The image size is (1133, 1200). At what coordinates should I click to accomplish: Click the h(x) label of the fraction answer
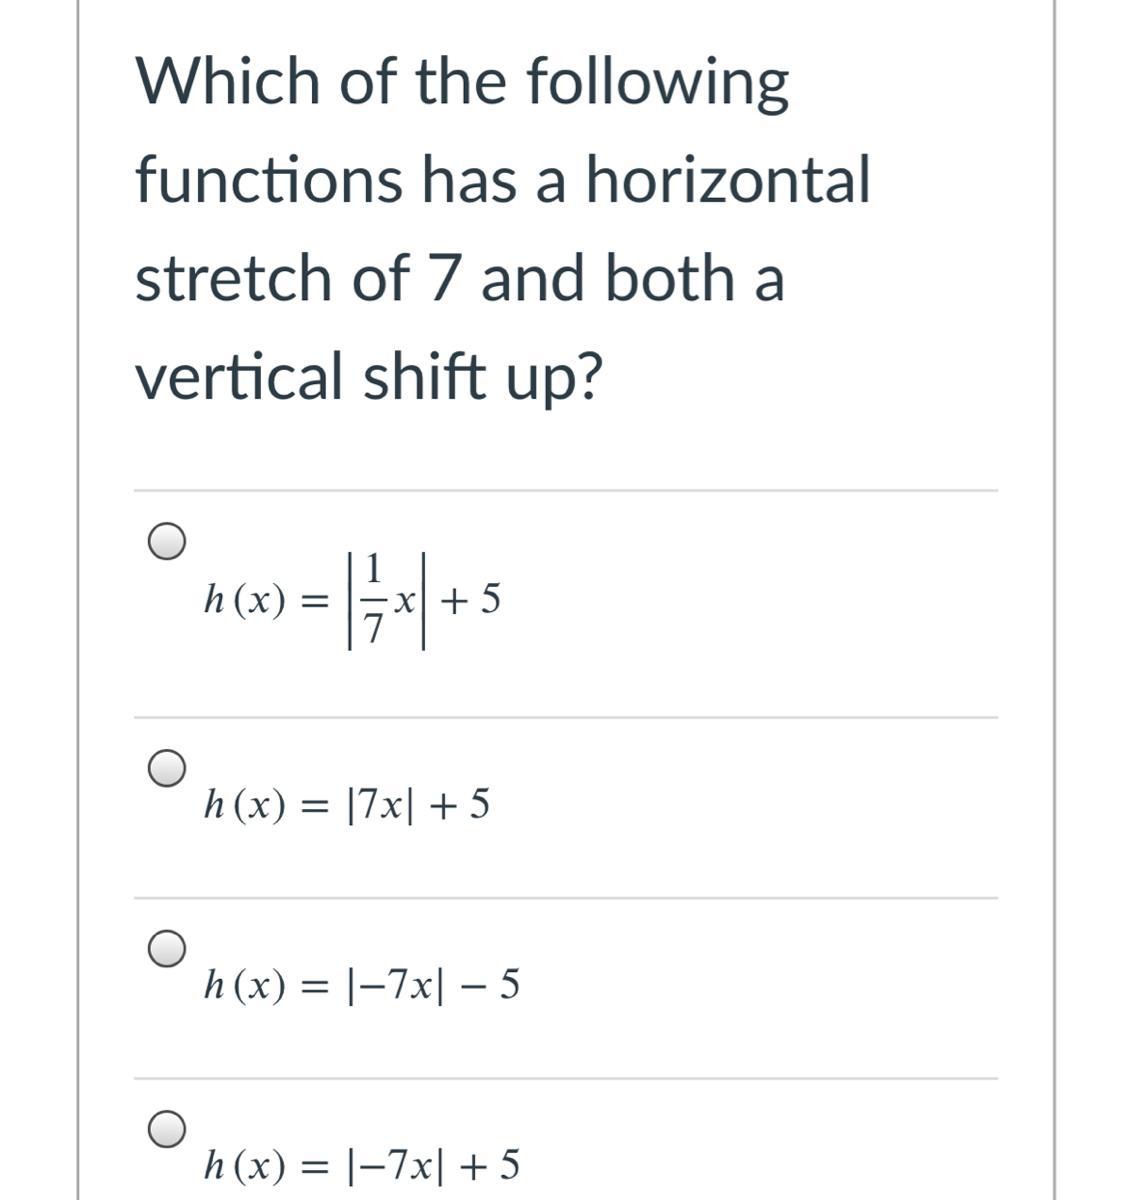click(244, 600)
